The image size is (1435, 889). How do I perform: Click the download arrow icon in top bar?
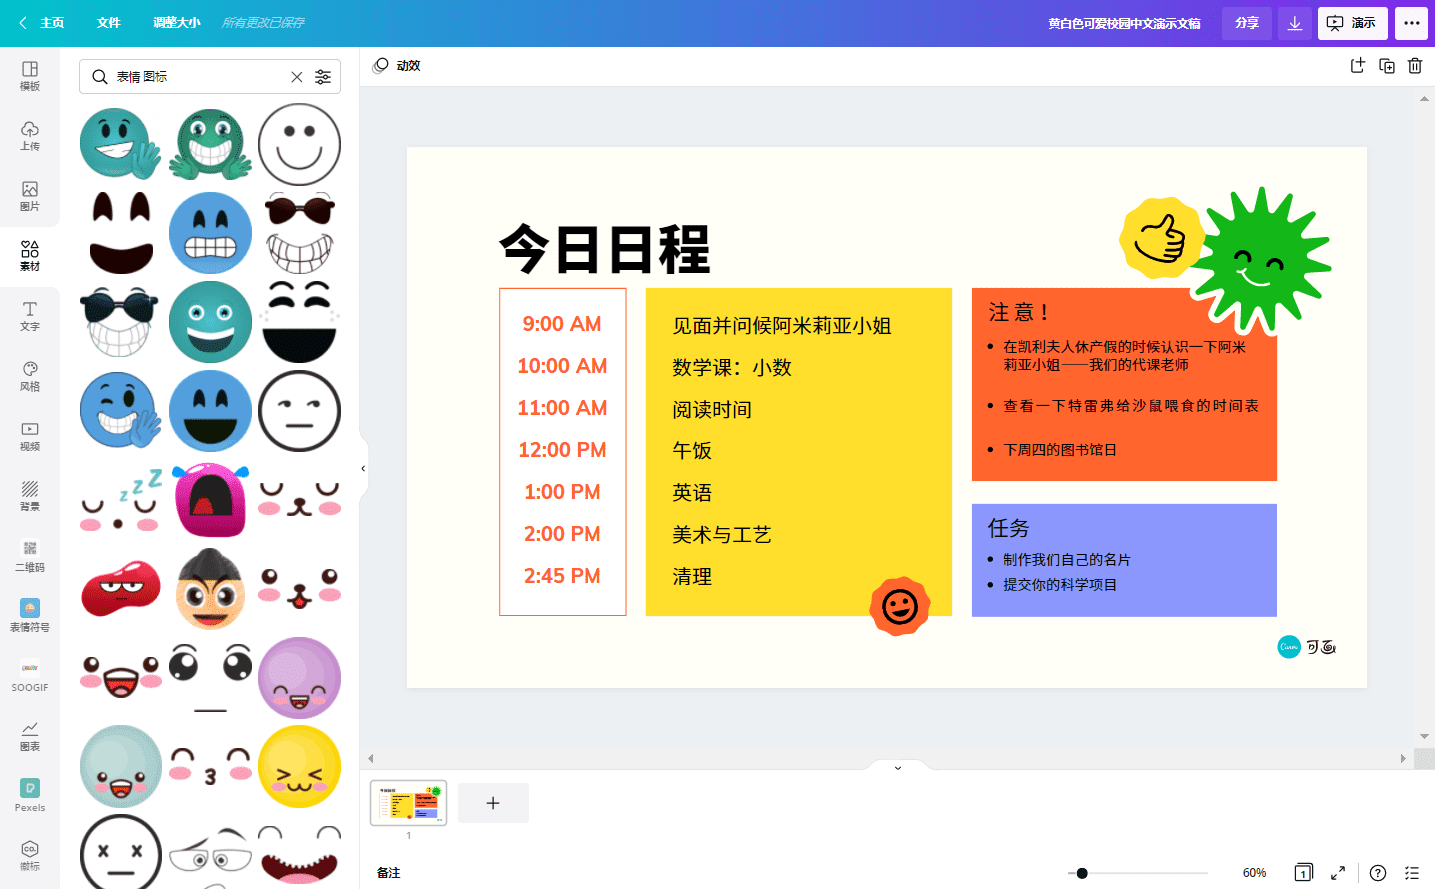[x=1295, y=23]
